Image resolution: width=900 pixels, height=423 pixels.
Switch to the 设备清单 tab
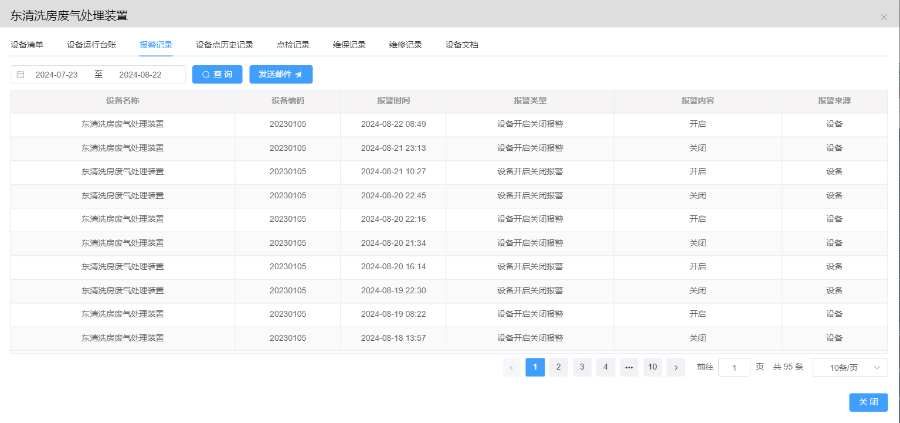click(27, 45)
